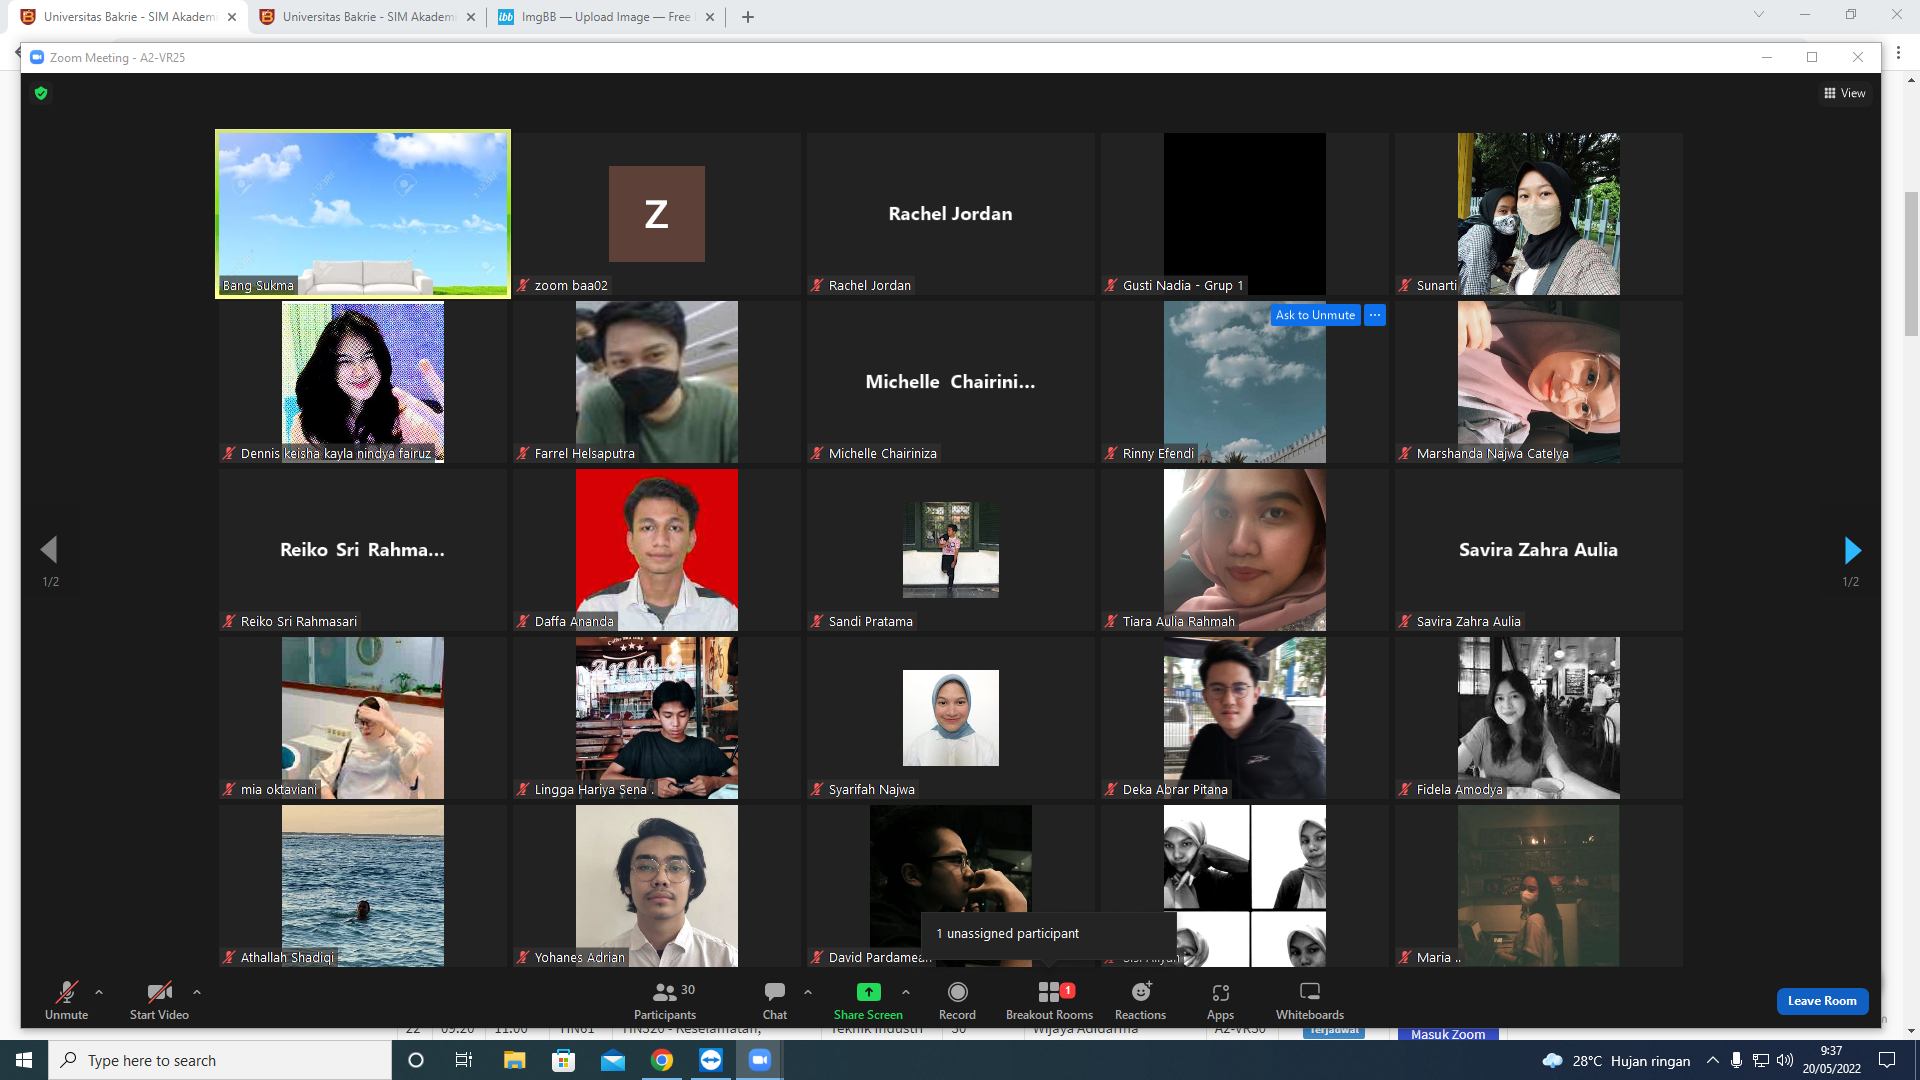The image size is (1920, 1080).
Task: Open the Reactions menu
Action: 1140,1000
